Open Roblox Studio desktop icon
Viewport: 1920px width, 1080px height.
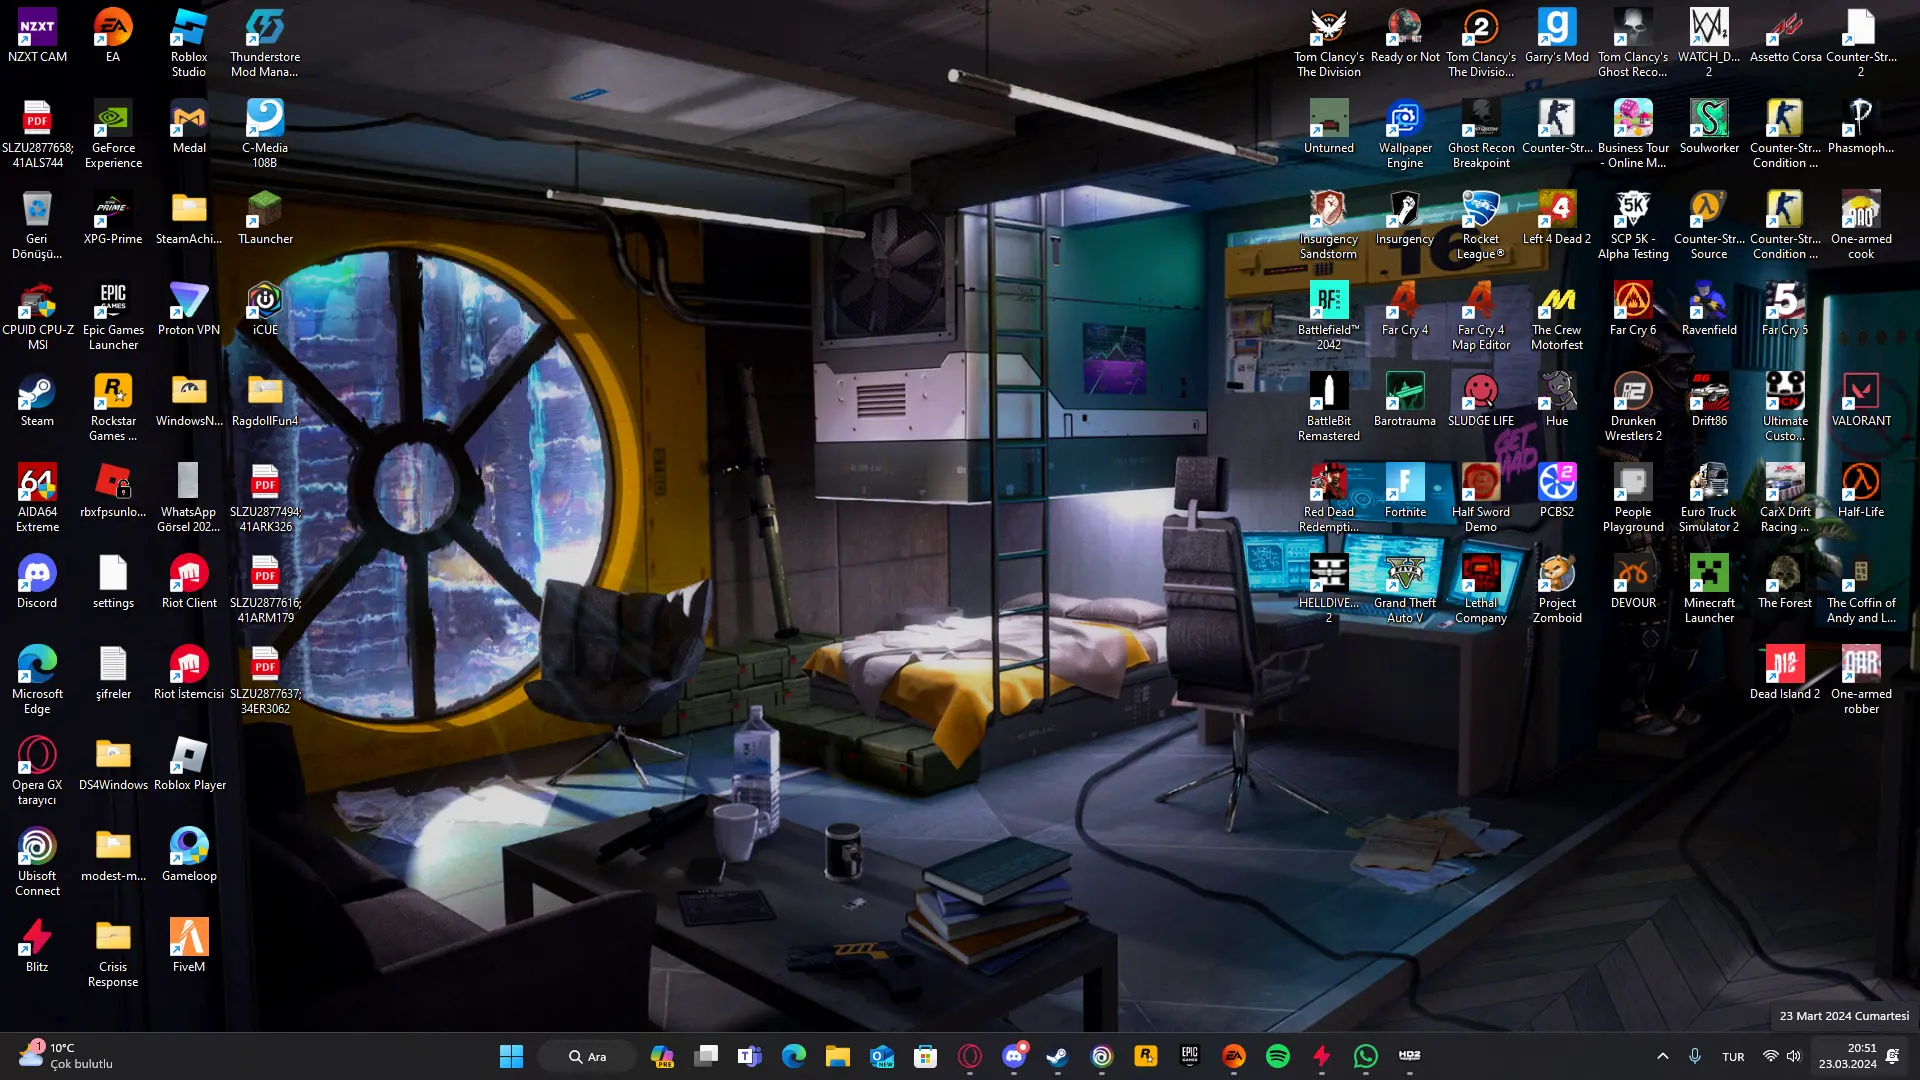pos(189,44)
